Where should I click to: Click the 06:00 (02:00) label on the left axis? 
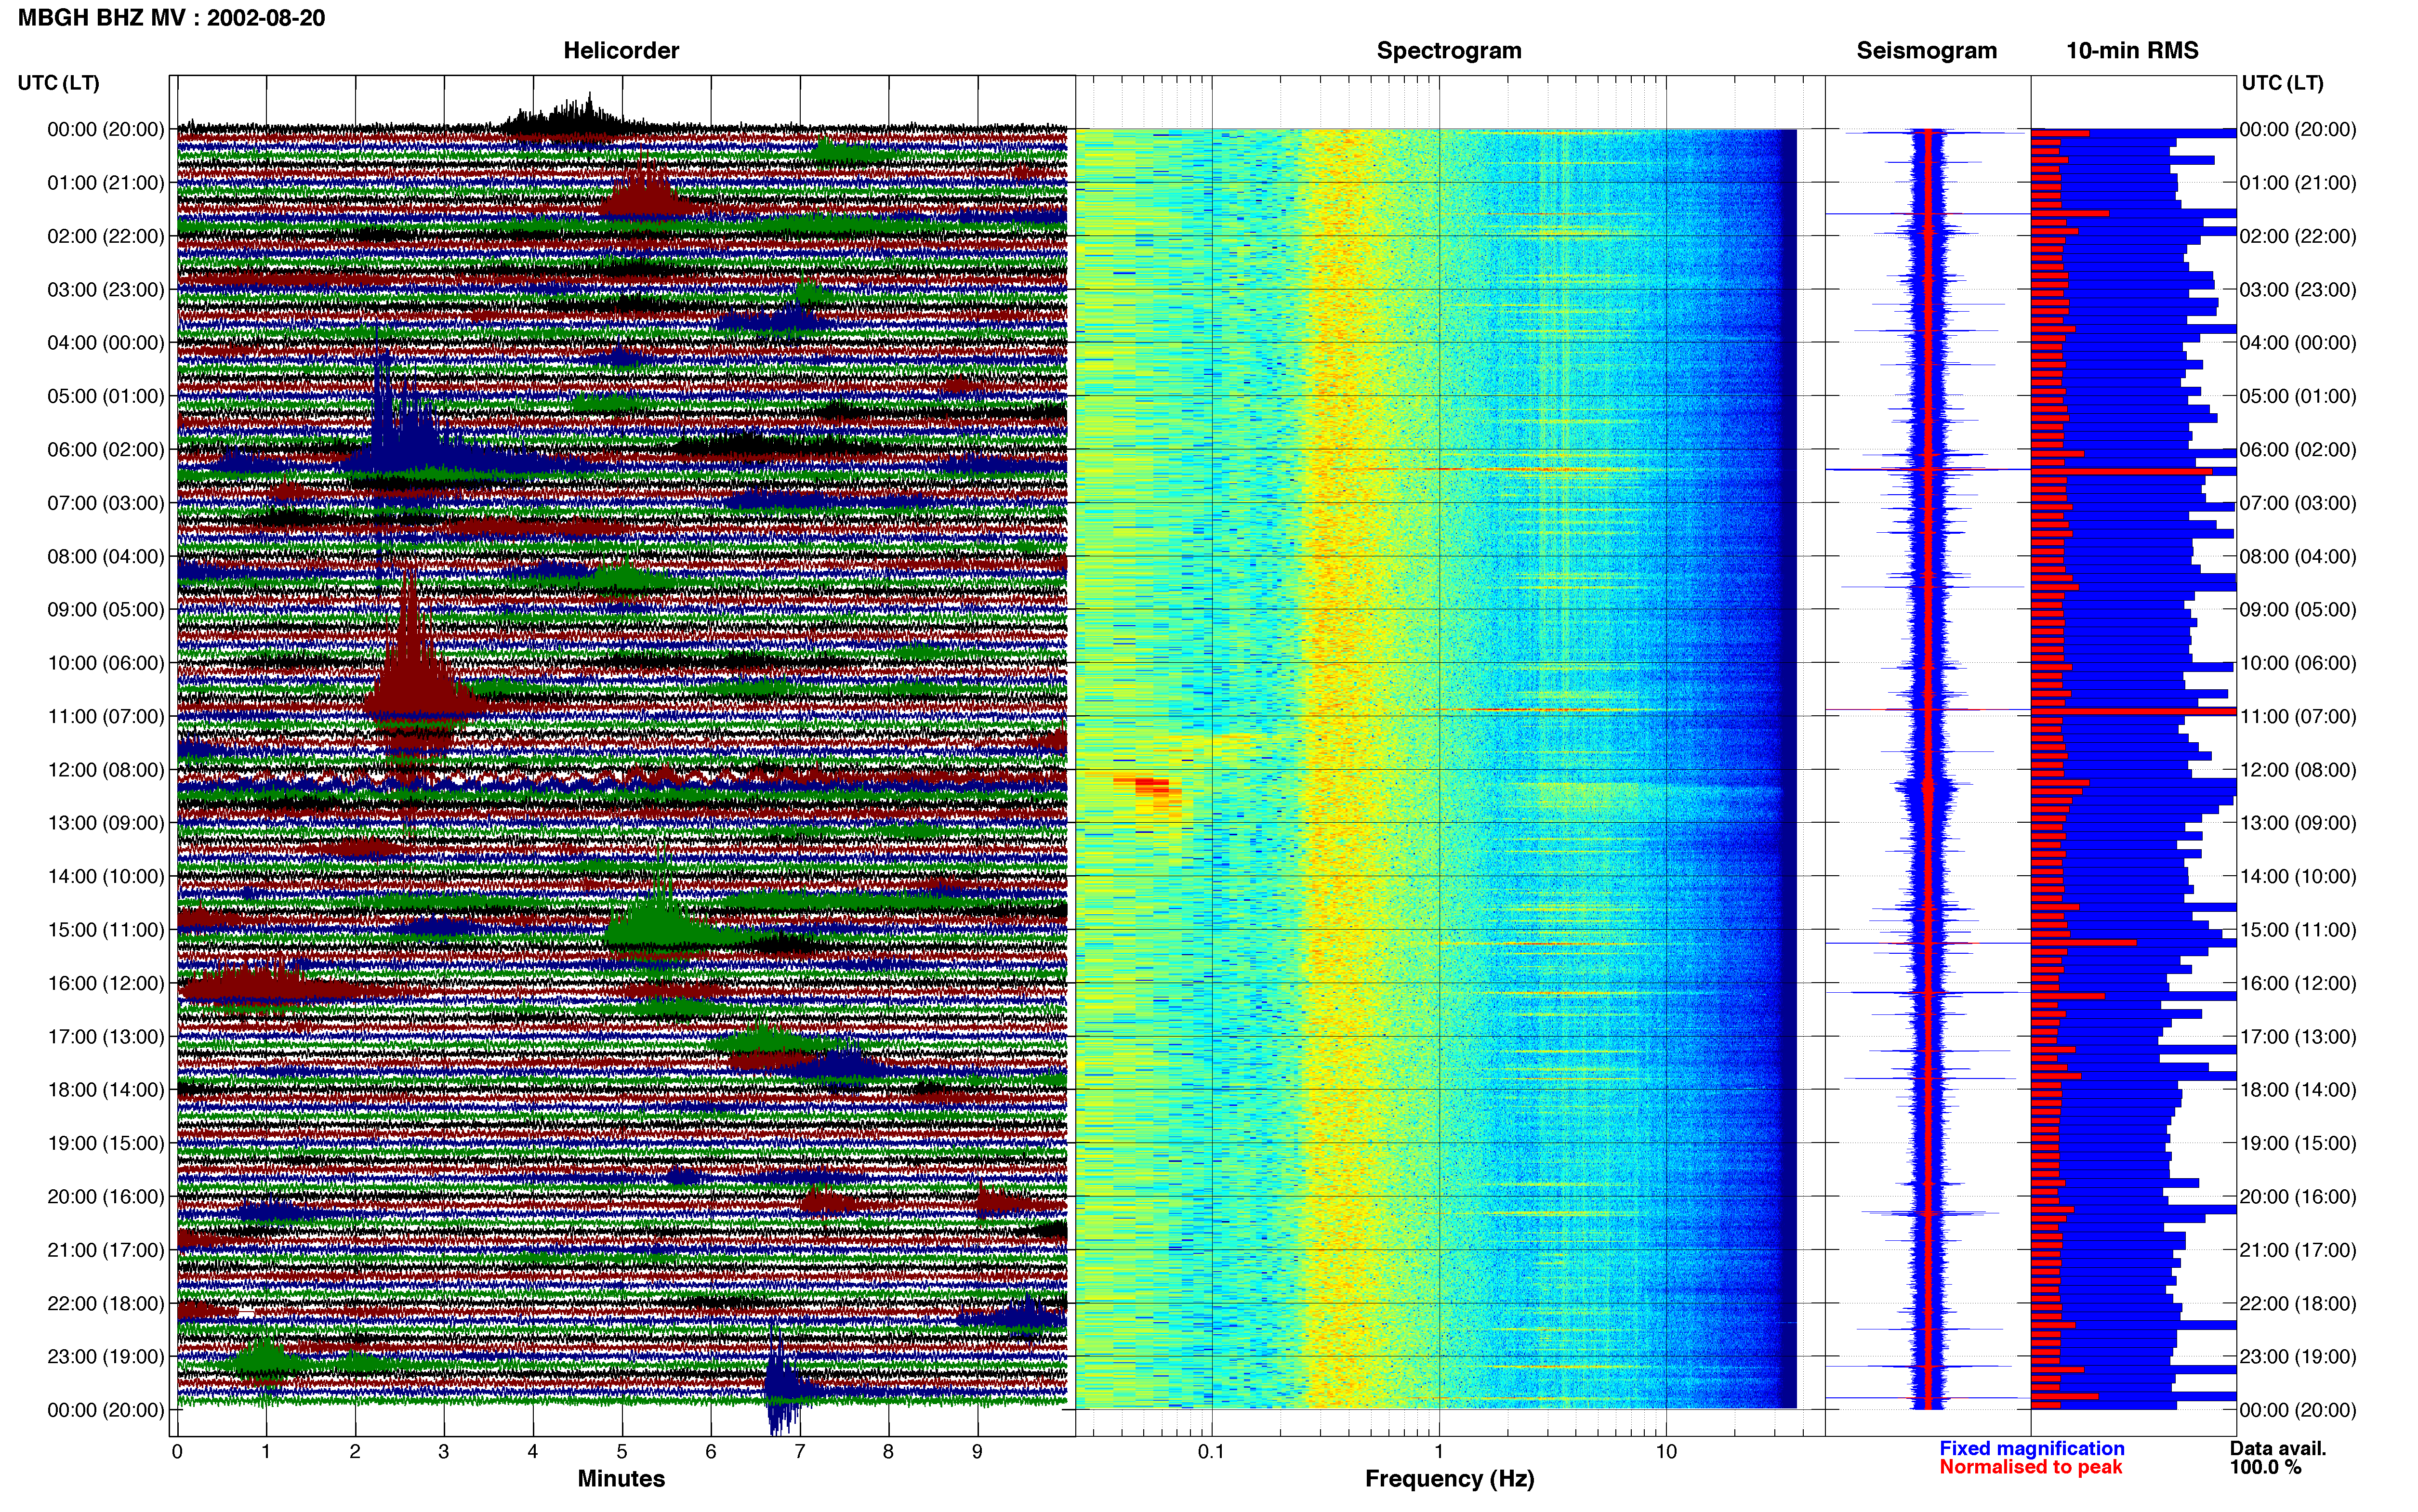point(106,450)
